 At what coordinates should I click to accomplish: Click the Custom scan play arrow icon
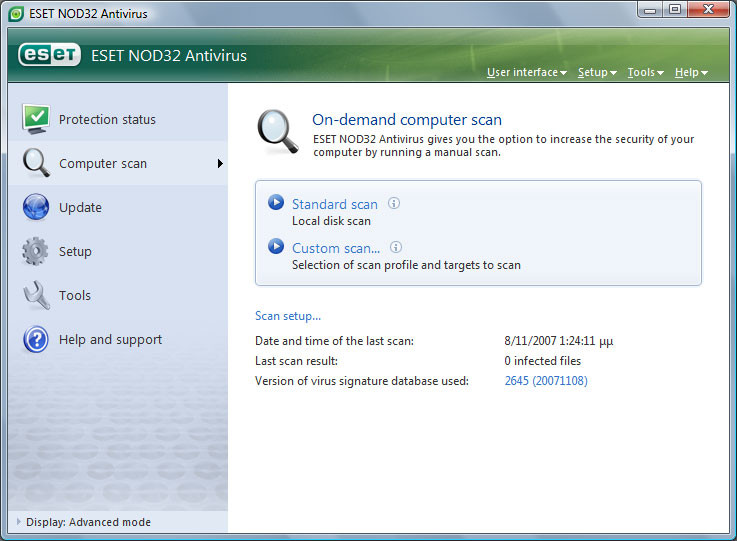coord(276,246)
